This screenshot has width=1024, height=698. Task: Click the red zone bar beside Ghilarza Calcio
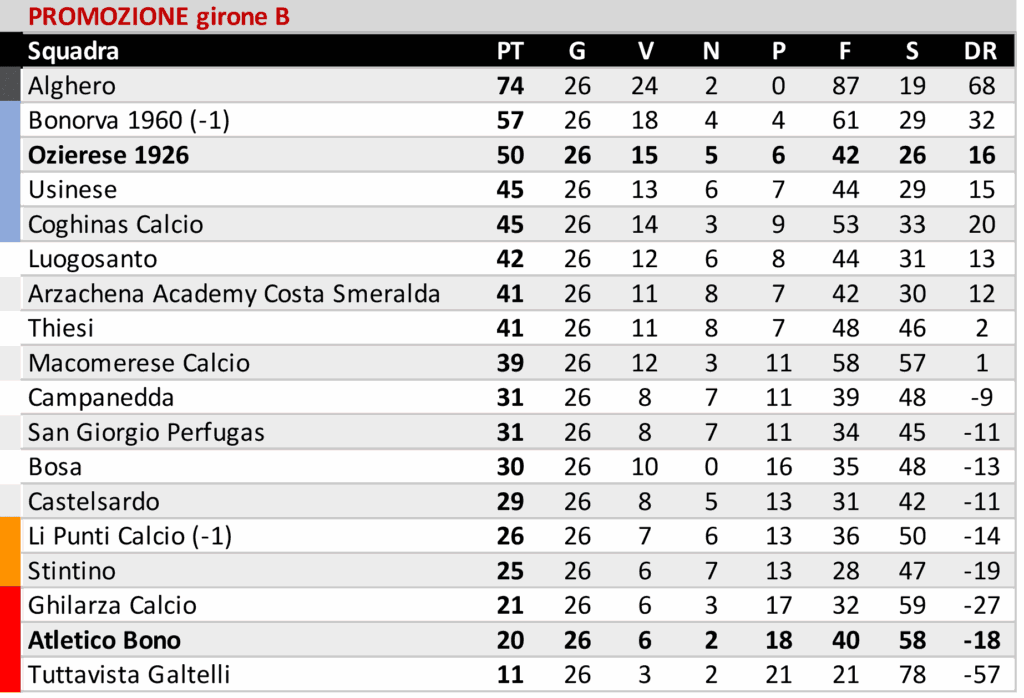10,606
